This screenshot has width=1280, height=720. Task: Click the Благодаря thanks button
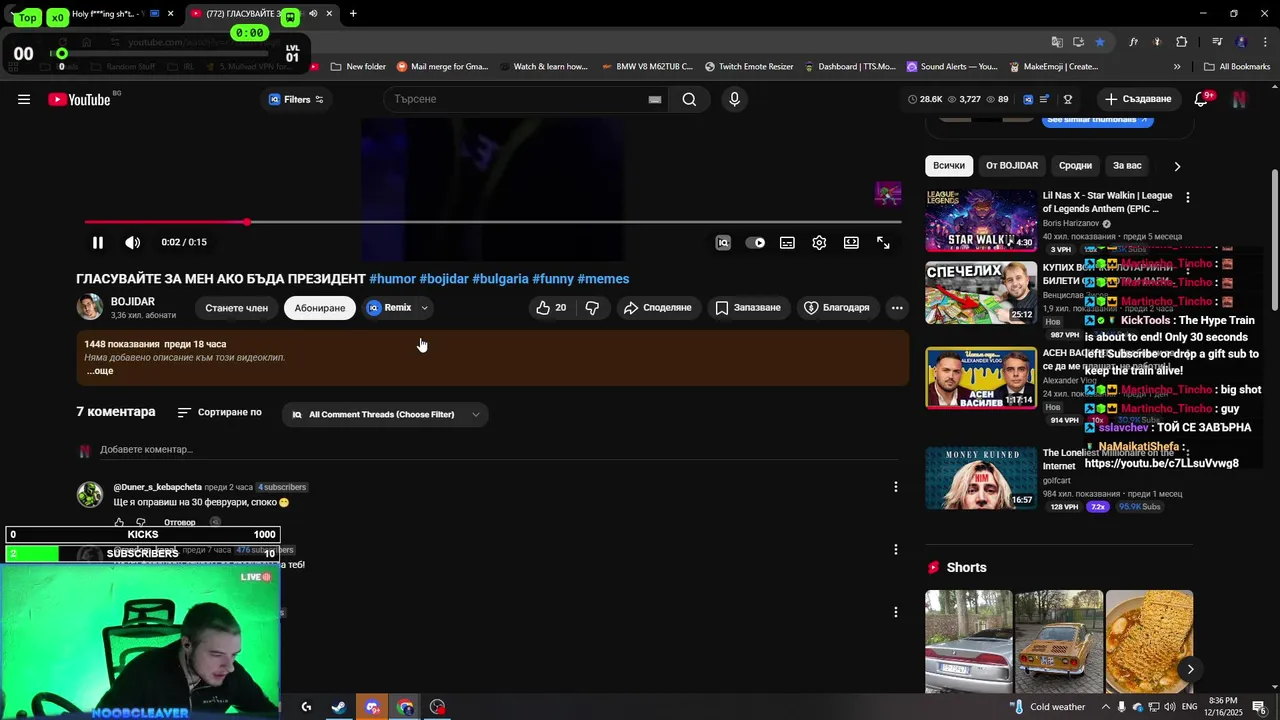(837, 308)
